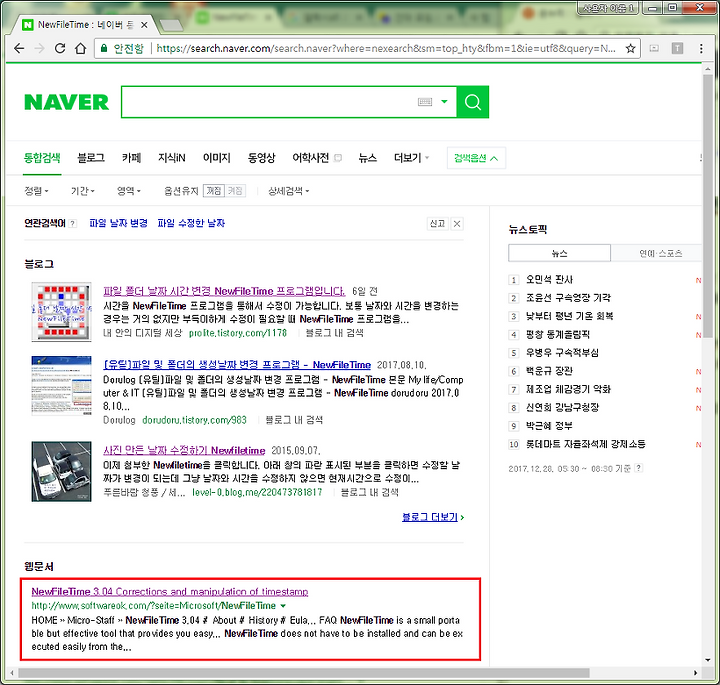This screenshot has width=720, height=685.
Task: Click the address bar URL
Action: [x=386, y=48]
